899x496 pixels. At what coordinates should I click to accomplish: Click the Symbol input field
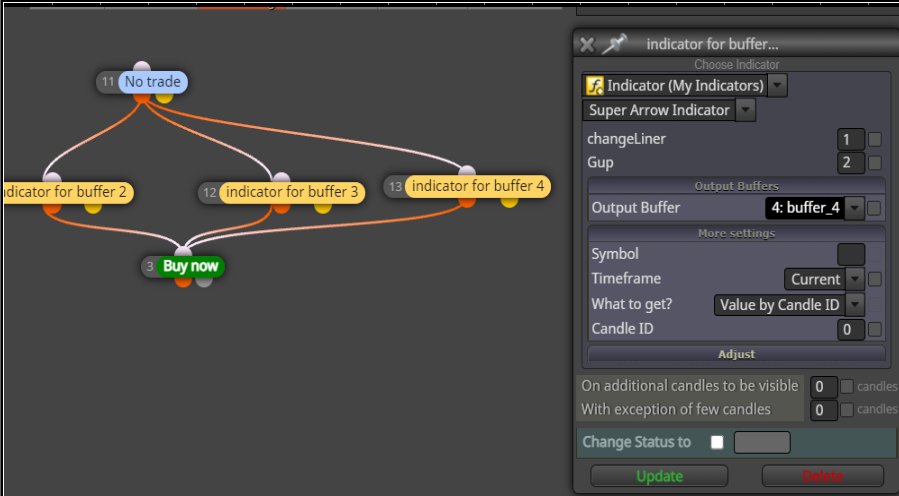(x=851, y=254)
